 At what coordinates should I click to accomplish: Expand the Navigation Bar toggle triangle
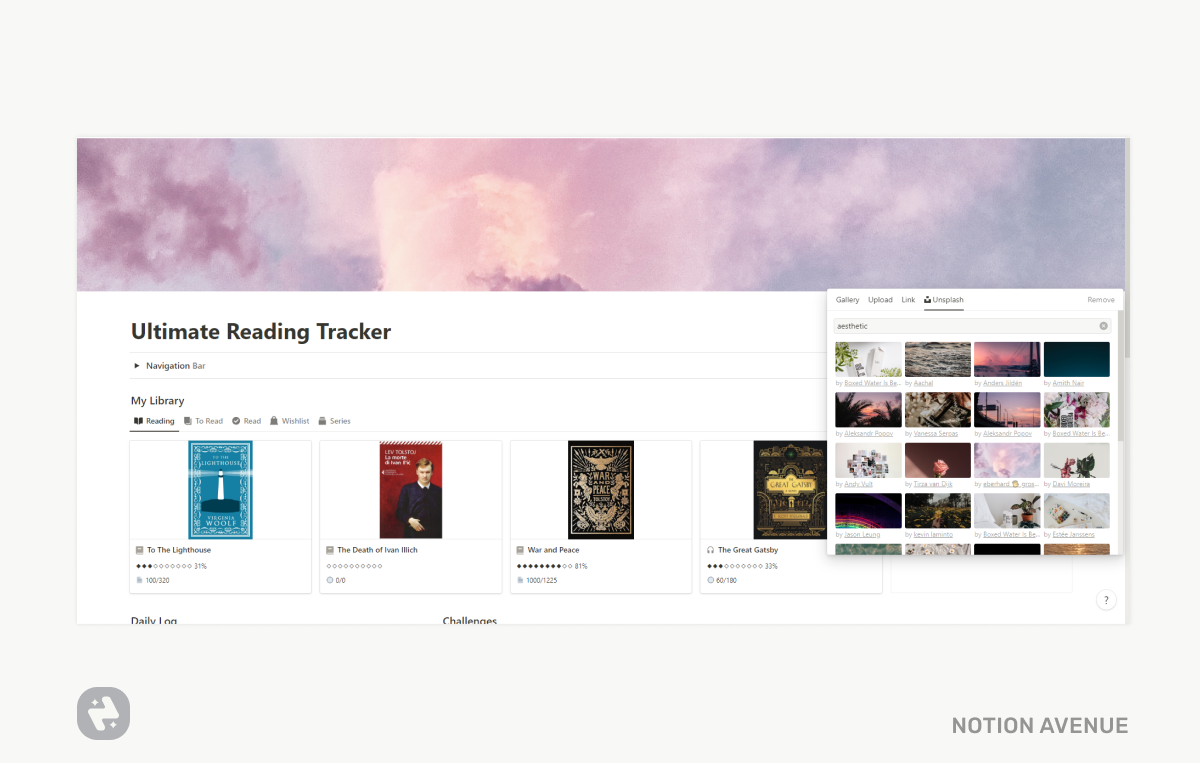coord(137,366)
